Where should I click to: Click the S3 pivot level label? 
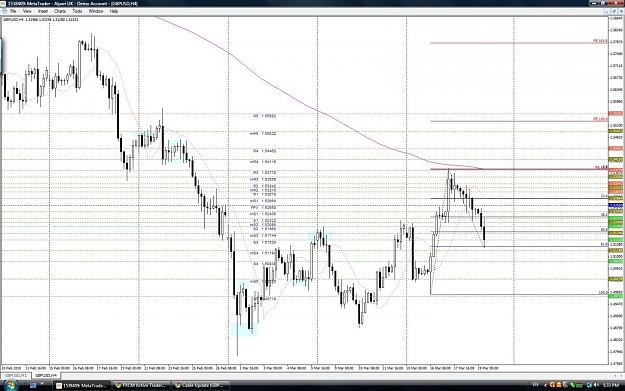[x=265, y=242]
